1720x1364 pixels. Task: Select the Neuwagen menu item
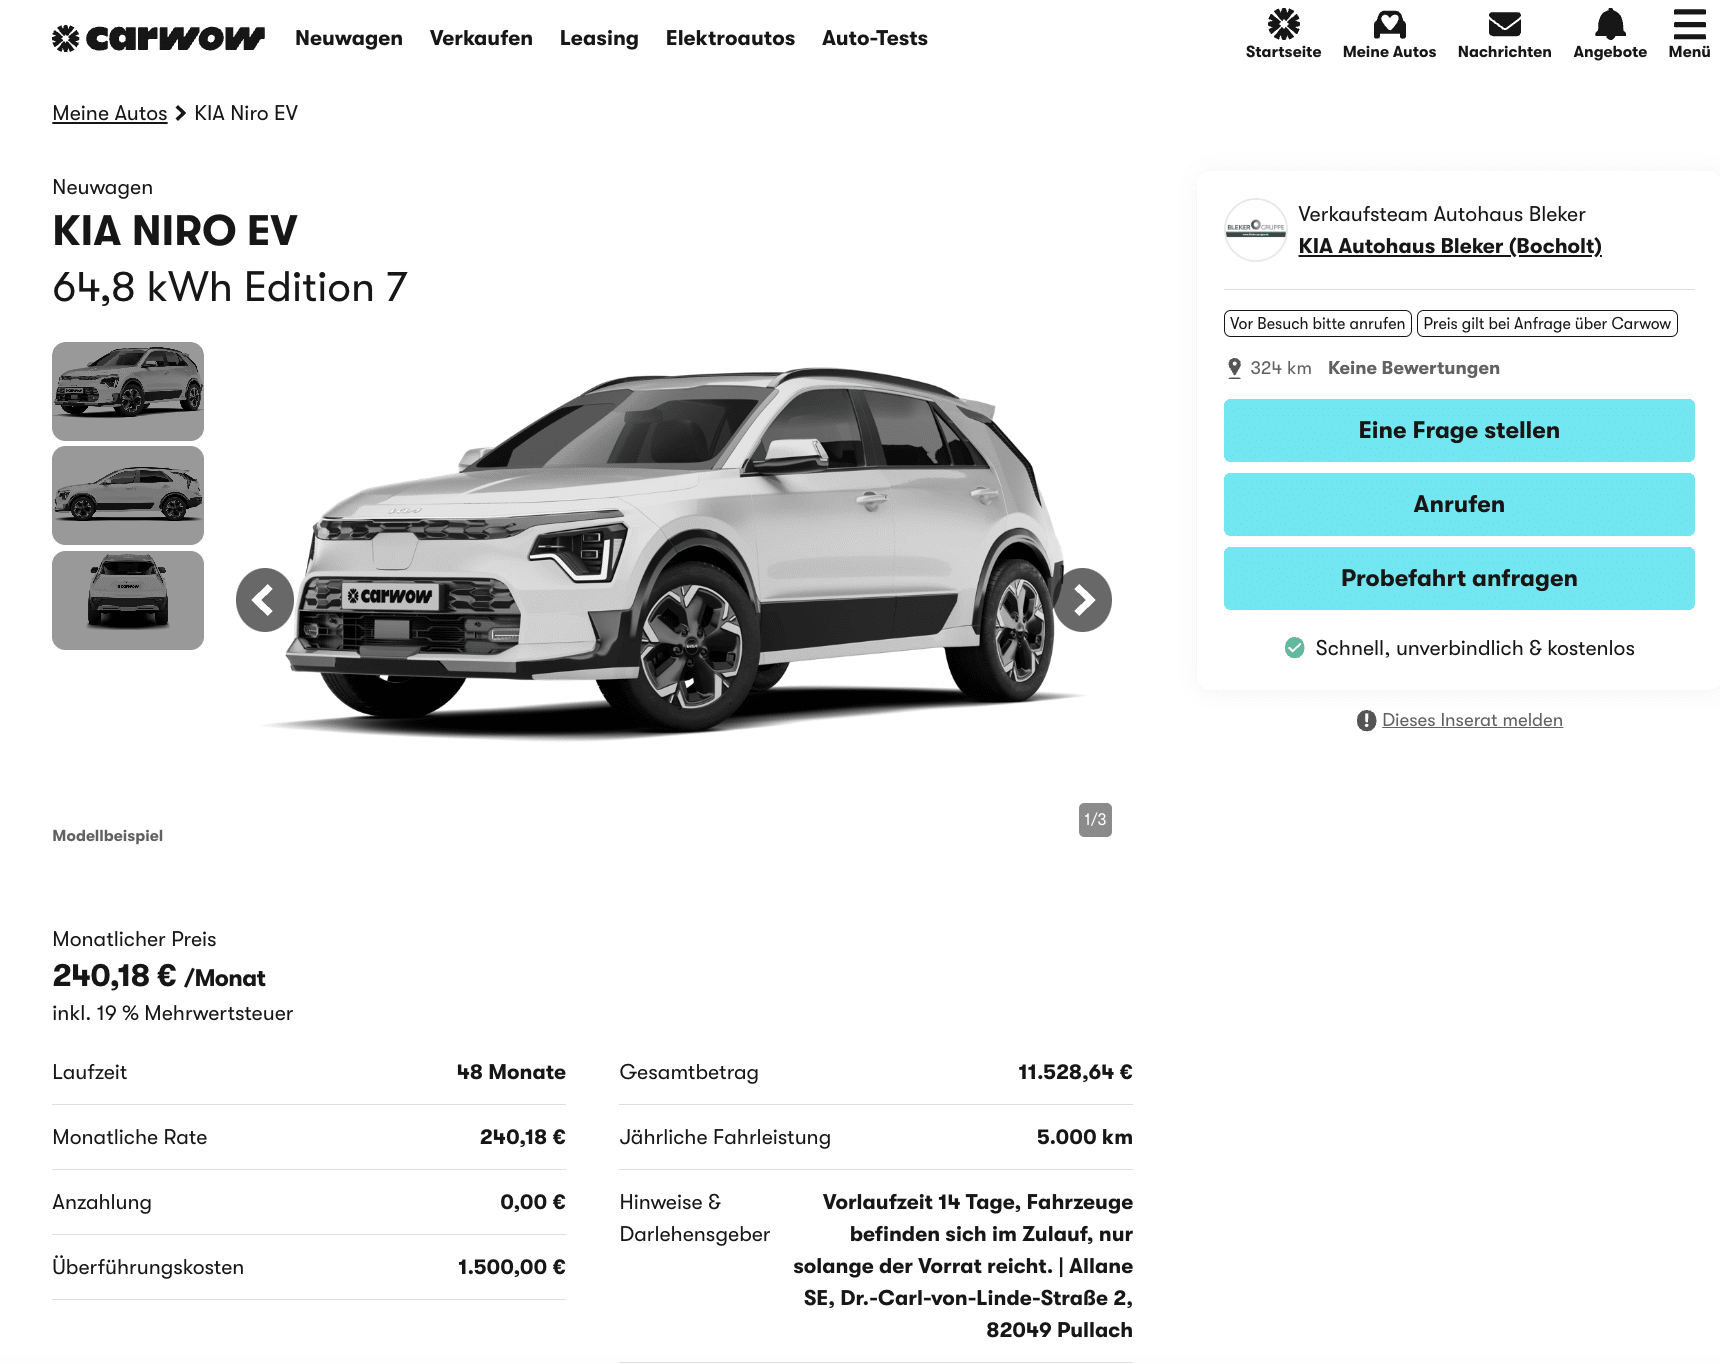pos(349,38)
